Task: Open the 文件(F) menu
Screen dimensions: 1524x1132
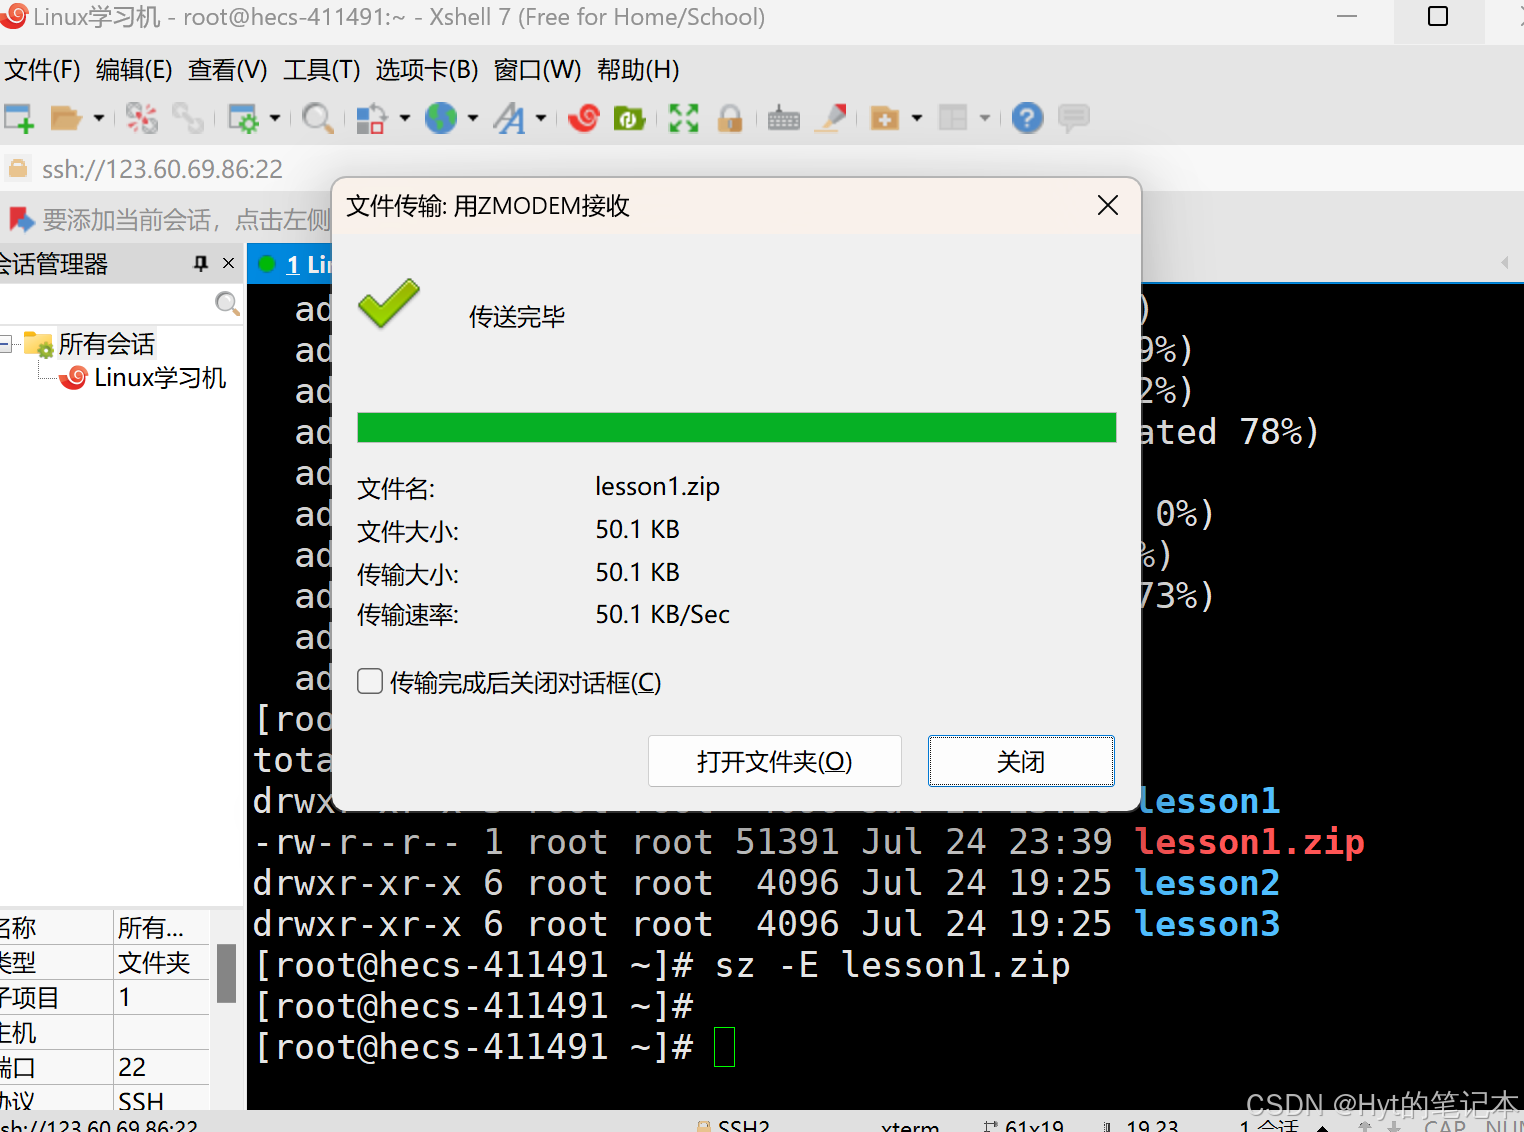Action: pyautogui.click(x=42, y=70)
